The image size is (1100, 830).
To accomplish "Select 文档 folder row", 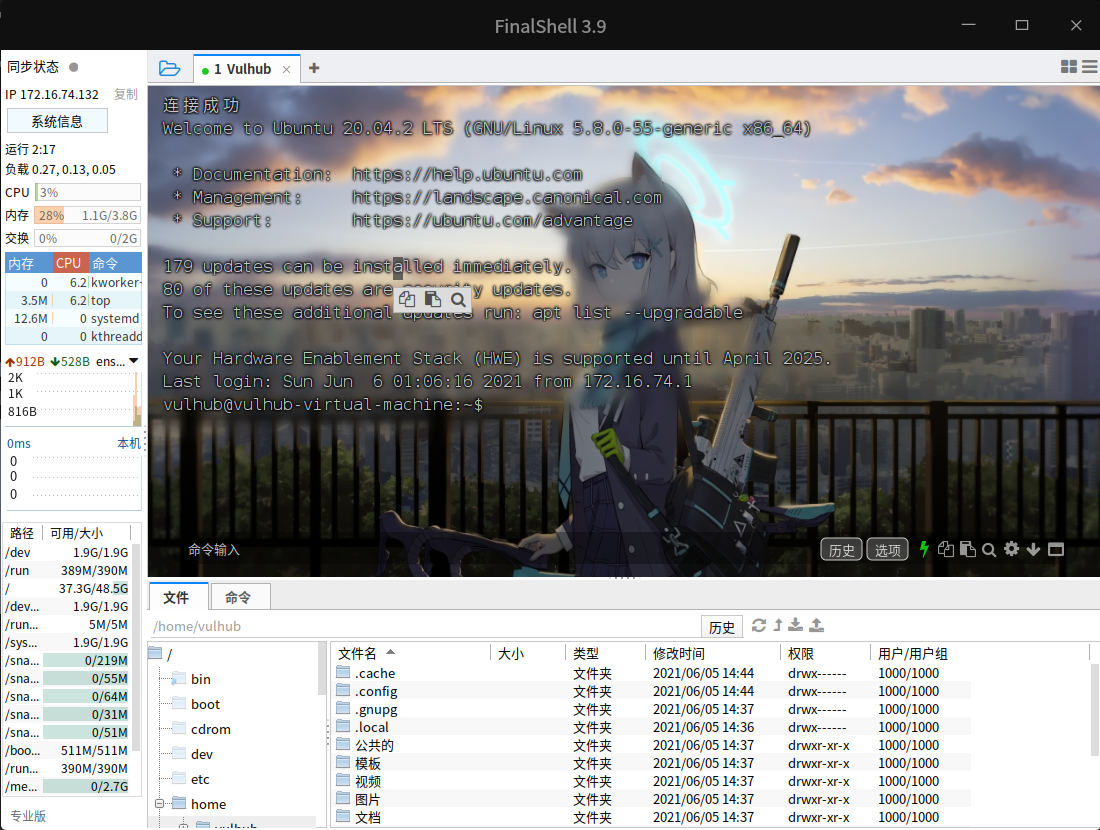I will (x=652, y=817).
